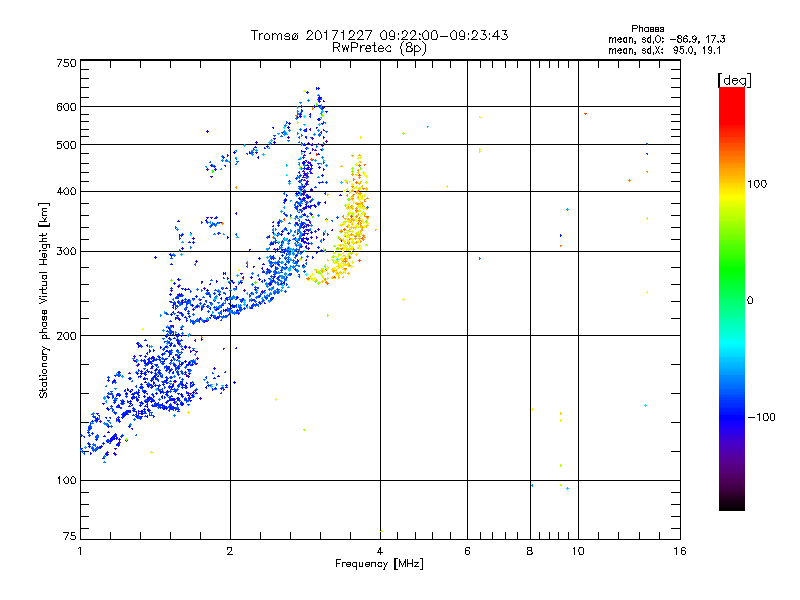This screenshot has width=800, height=600.
Task: Click the x-axis tick label '10'
Action: (578, 551)
